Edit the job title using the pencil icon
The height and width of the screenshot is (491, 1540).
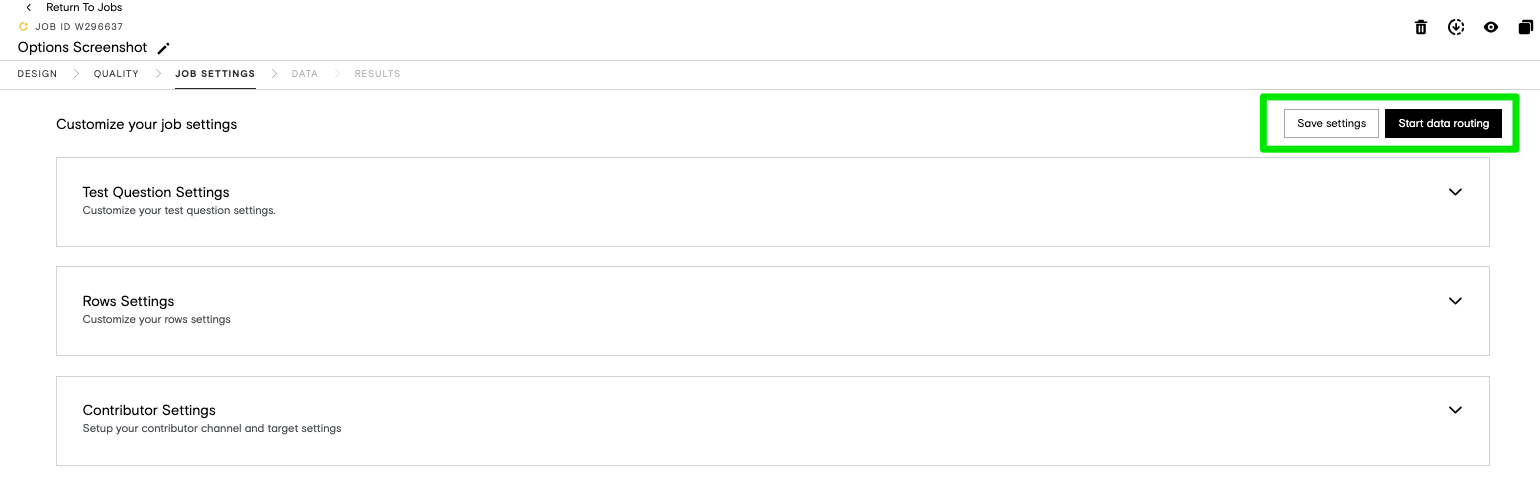[164, 48]
